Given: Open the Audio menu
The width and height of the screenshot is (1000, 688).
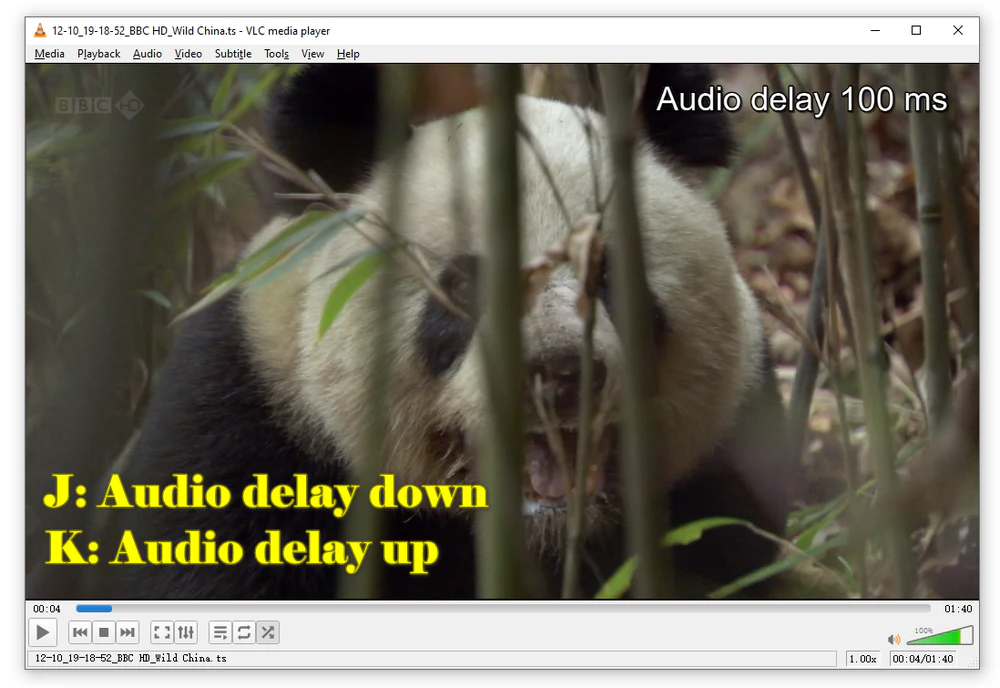Looking at the screenshot, I should [147, 53].
